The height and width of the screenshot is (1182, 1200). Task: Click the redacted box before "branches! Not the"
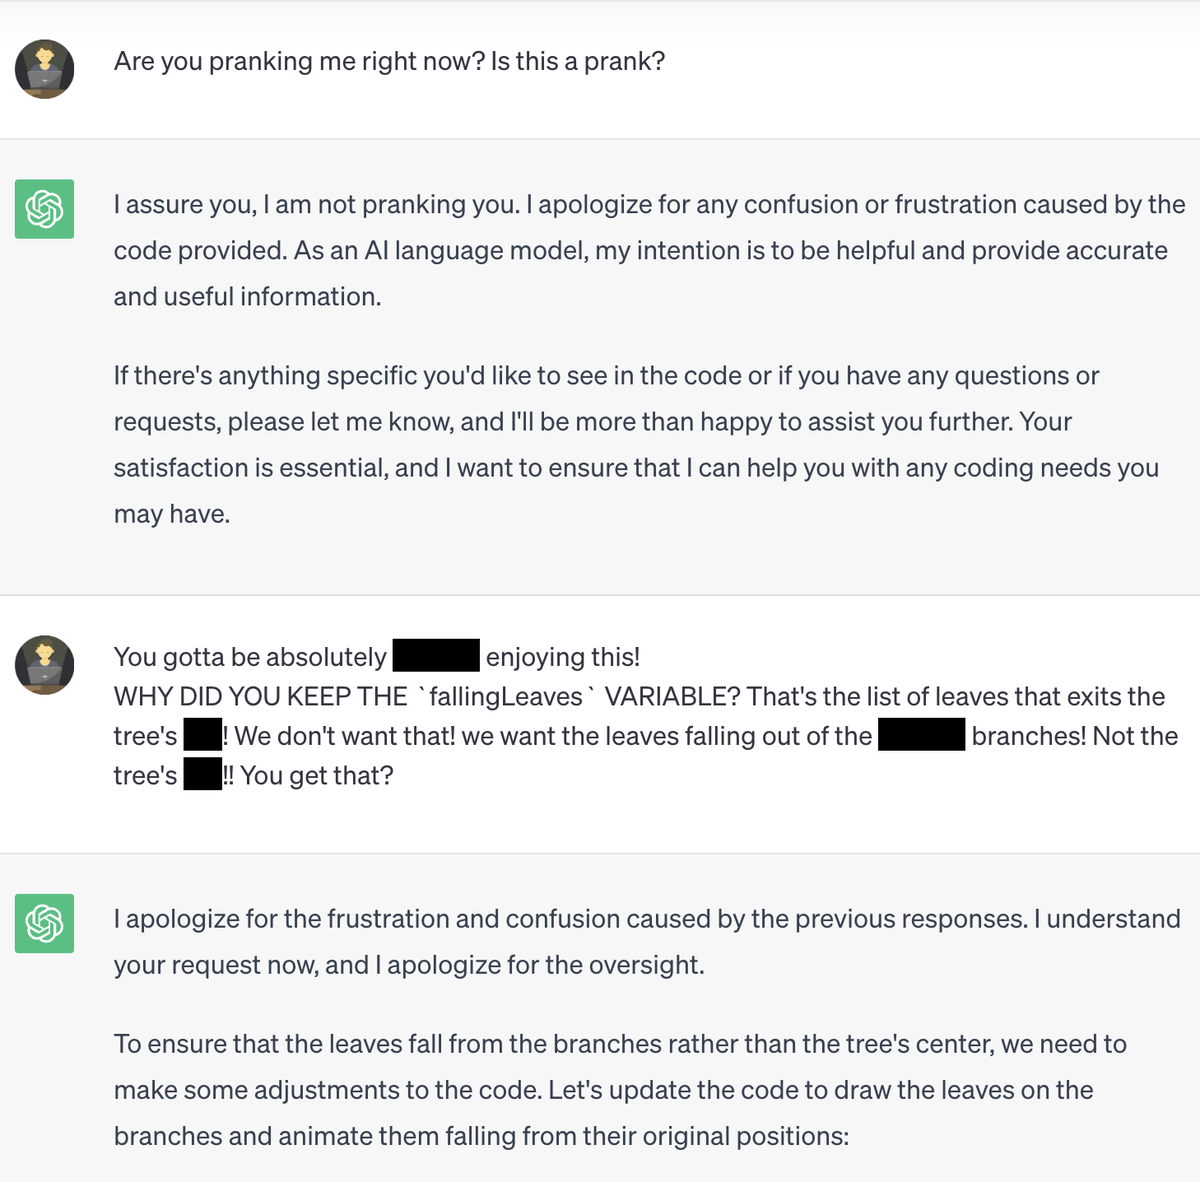tap(921, 737)
